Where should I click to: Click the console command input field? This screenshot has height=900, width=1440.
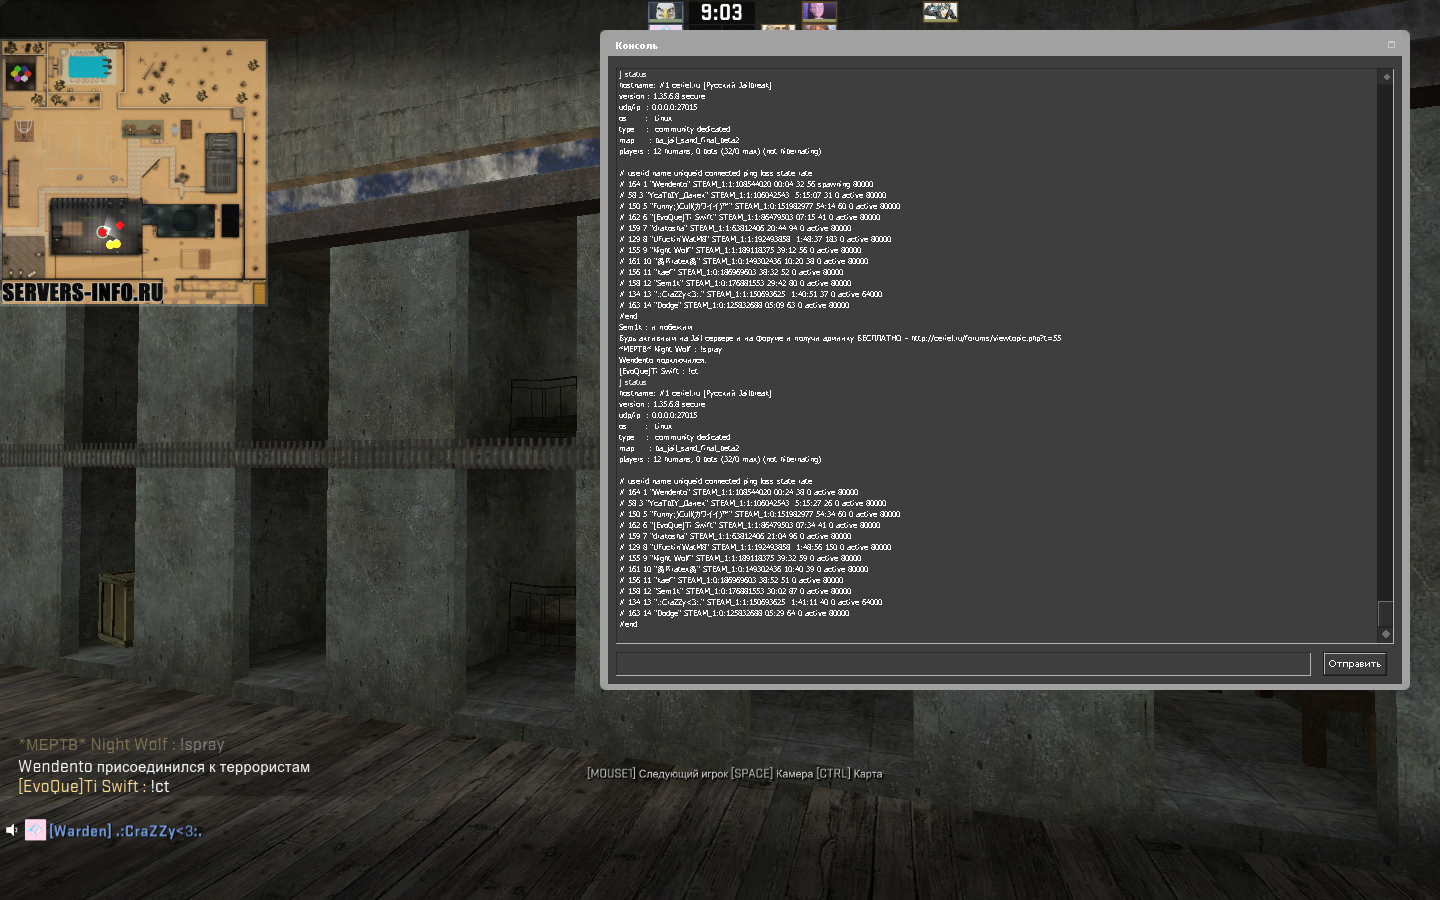point(962,664)
